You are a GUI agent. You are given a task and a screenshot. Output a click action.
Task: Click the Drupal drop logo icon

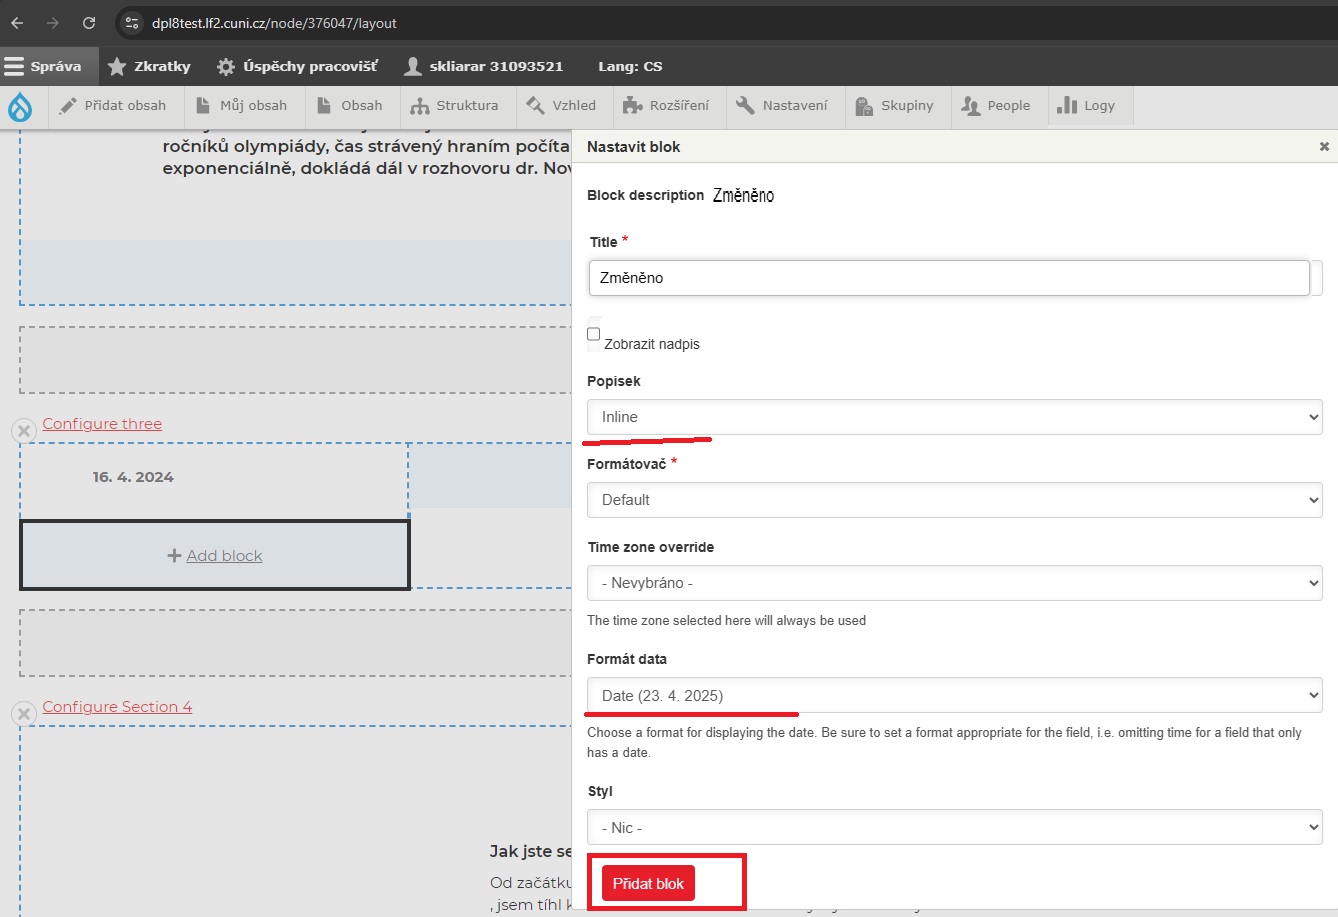coord(20,106)
